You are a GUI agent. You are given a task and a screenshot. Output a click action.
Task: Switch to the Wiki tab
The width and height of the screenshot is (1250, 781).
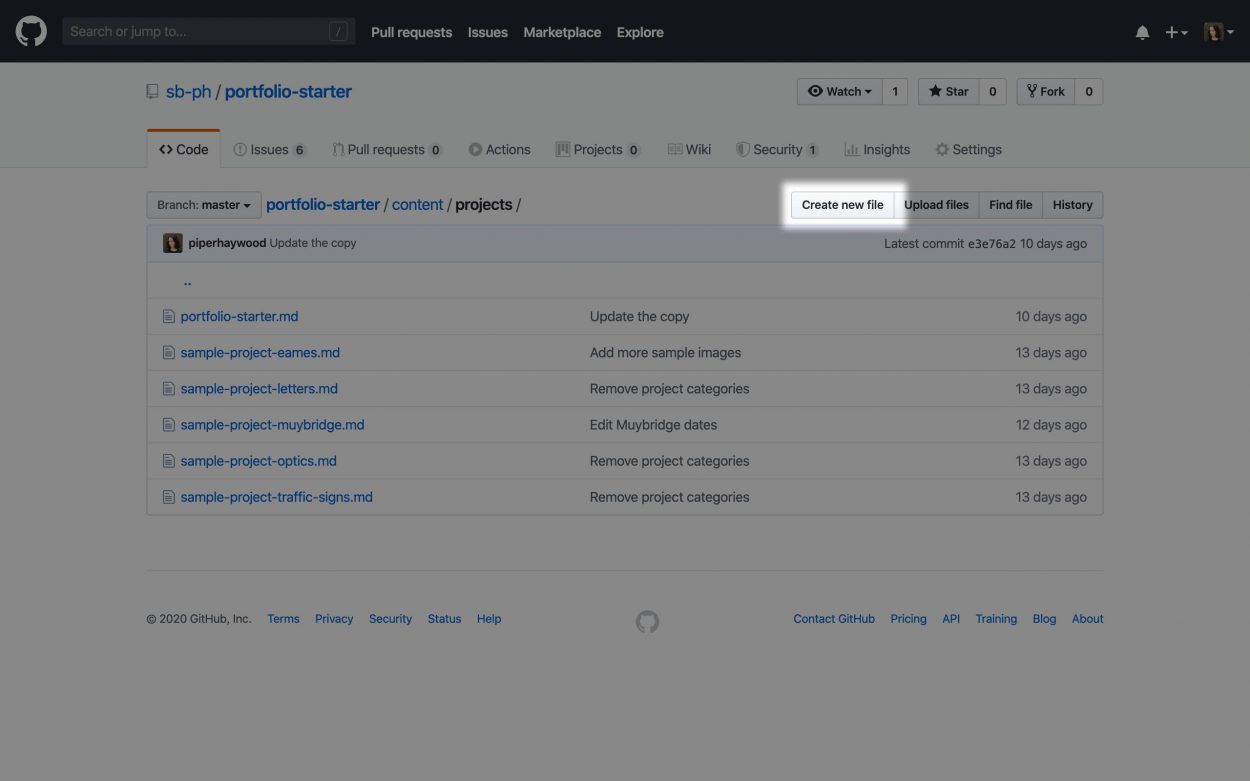click(x=689, y=149)
